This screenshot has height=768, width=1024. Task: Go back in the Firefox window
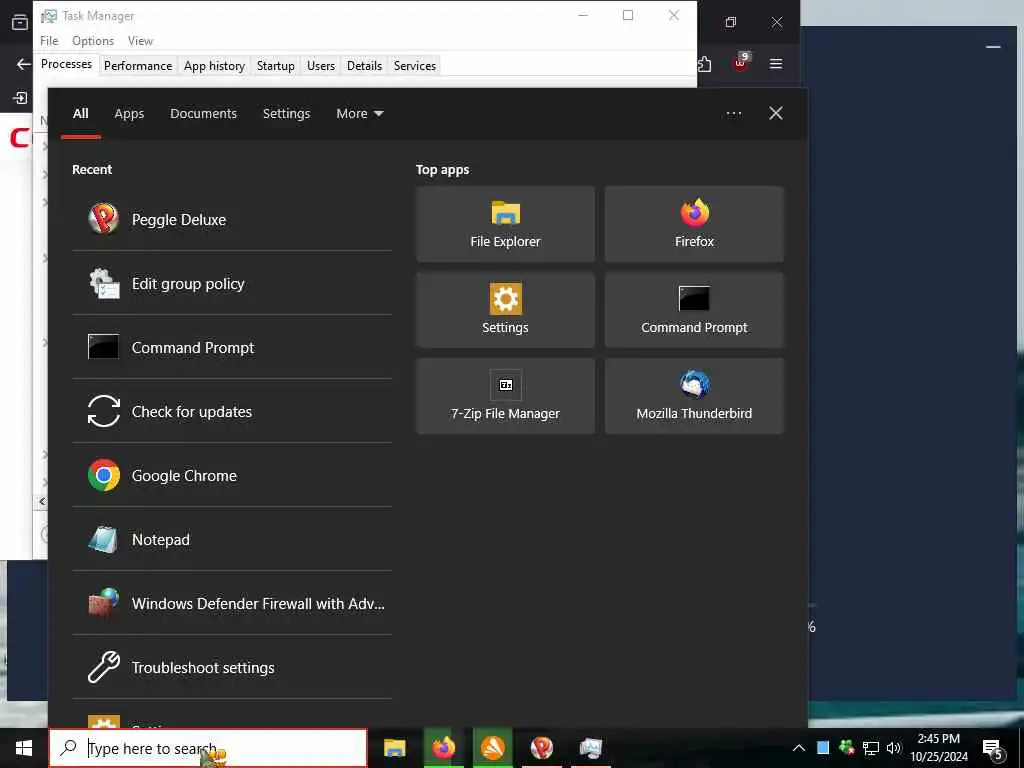coord(24,64)
